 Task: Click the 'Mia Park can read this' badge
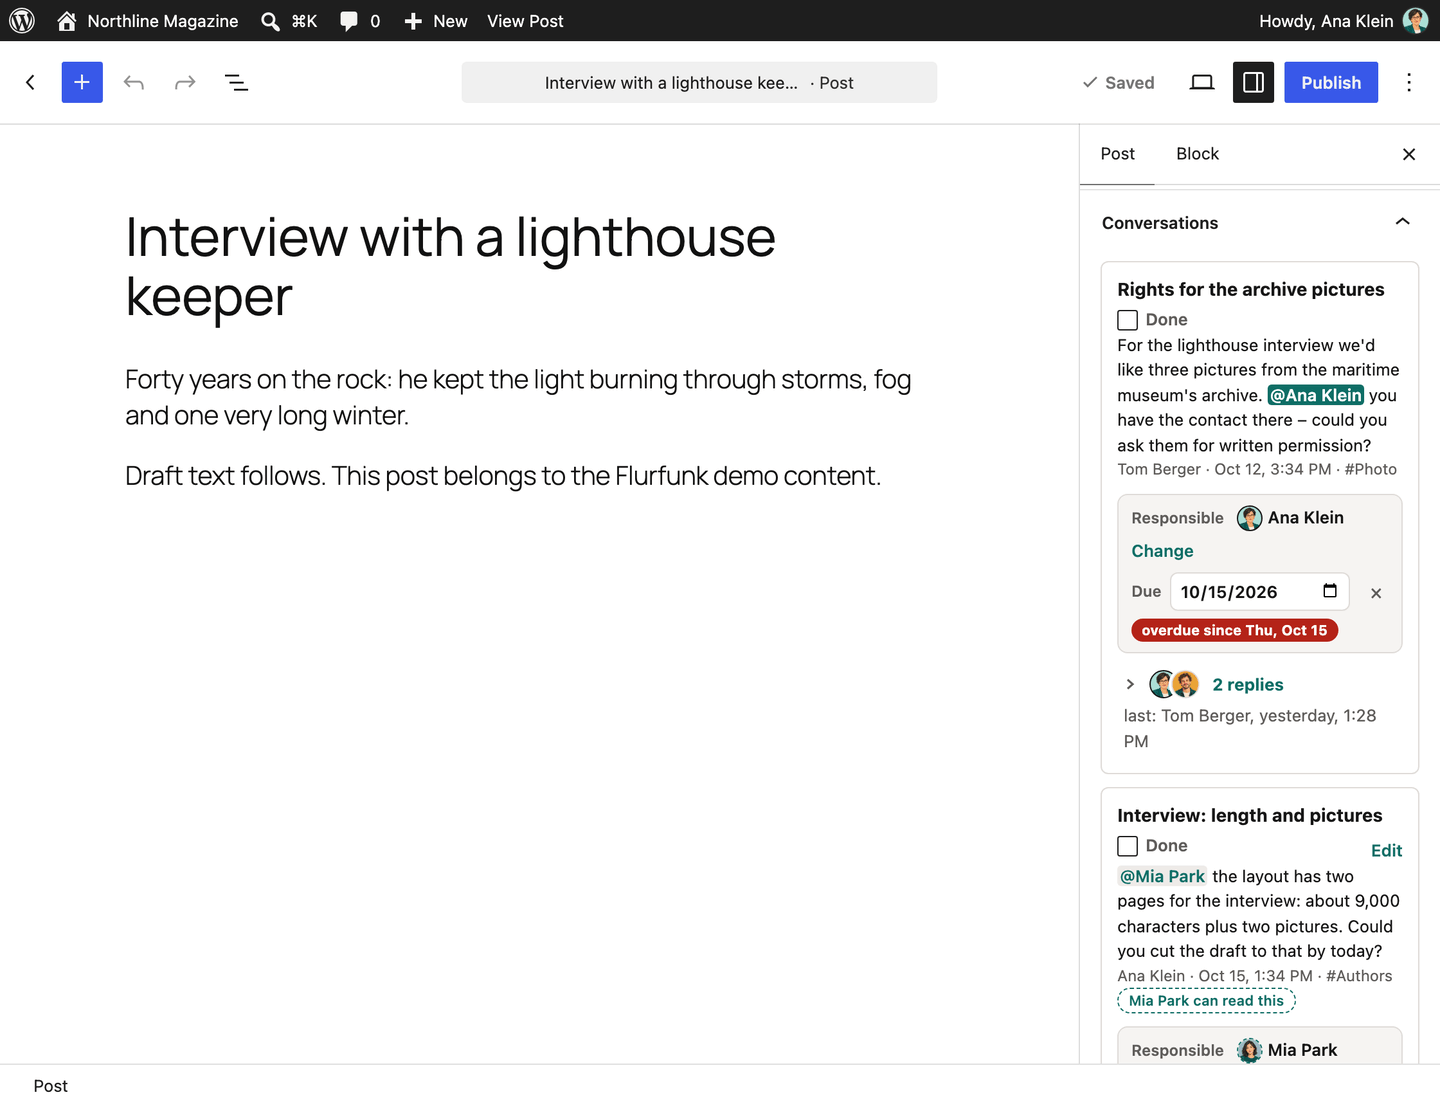[x=1206, y=1001]
